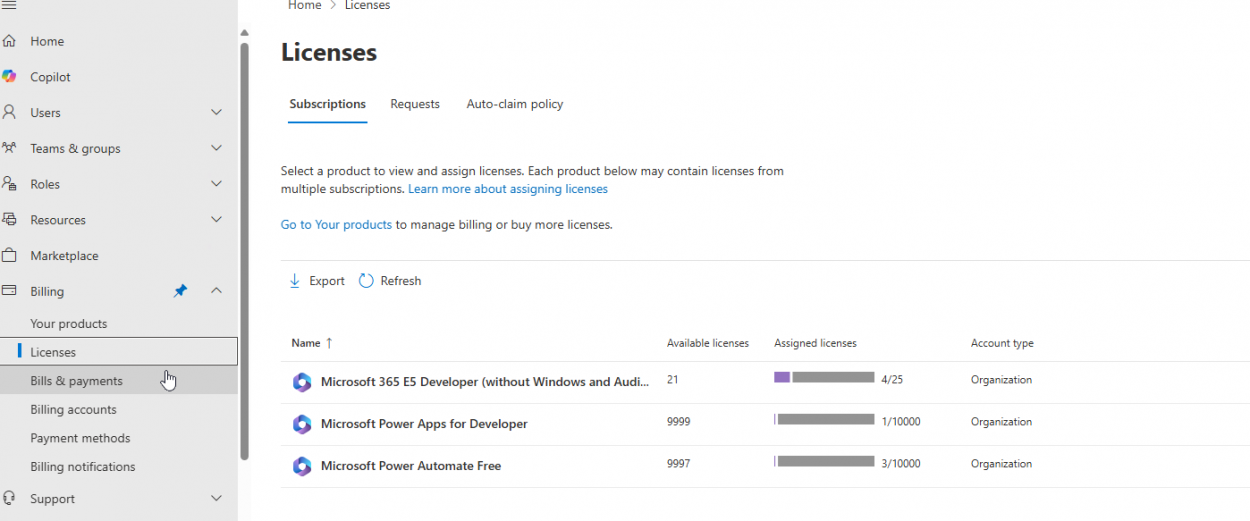Screen dimensions: 1250x521
Task: Click the Home icon in sidebar
Action: click(9, 41)
